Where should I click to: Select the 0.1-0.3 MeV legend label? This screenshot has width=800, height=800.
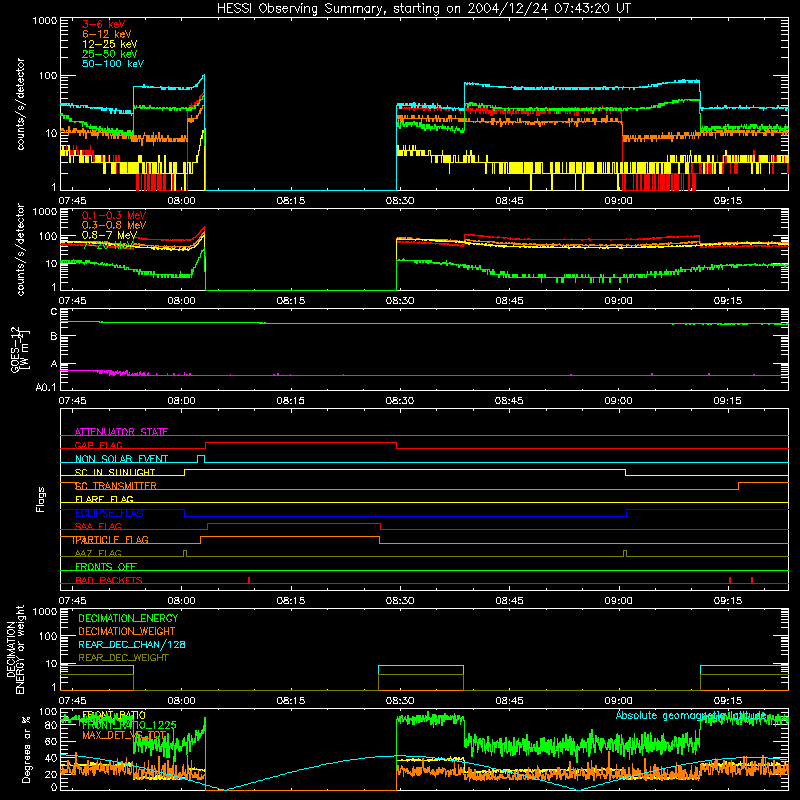[x=114, y=215]
